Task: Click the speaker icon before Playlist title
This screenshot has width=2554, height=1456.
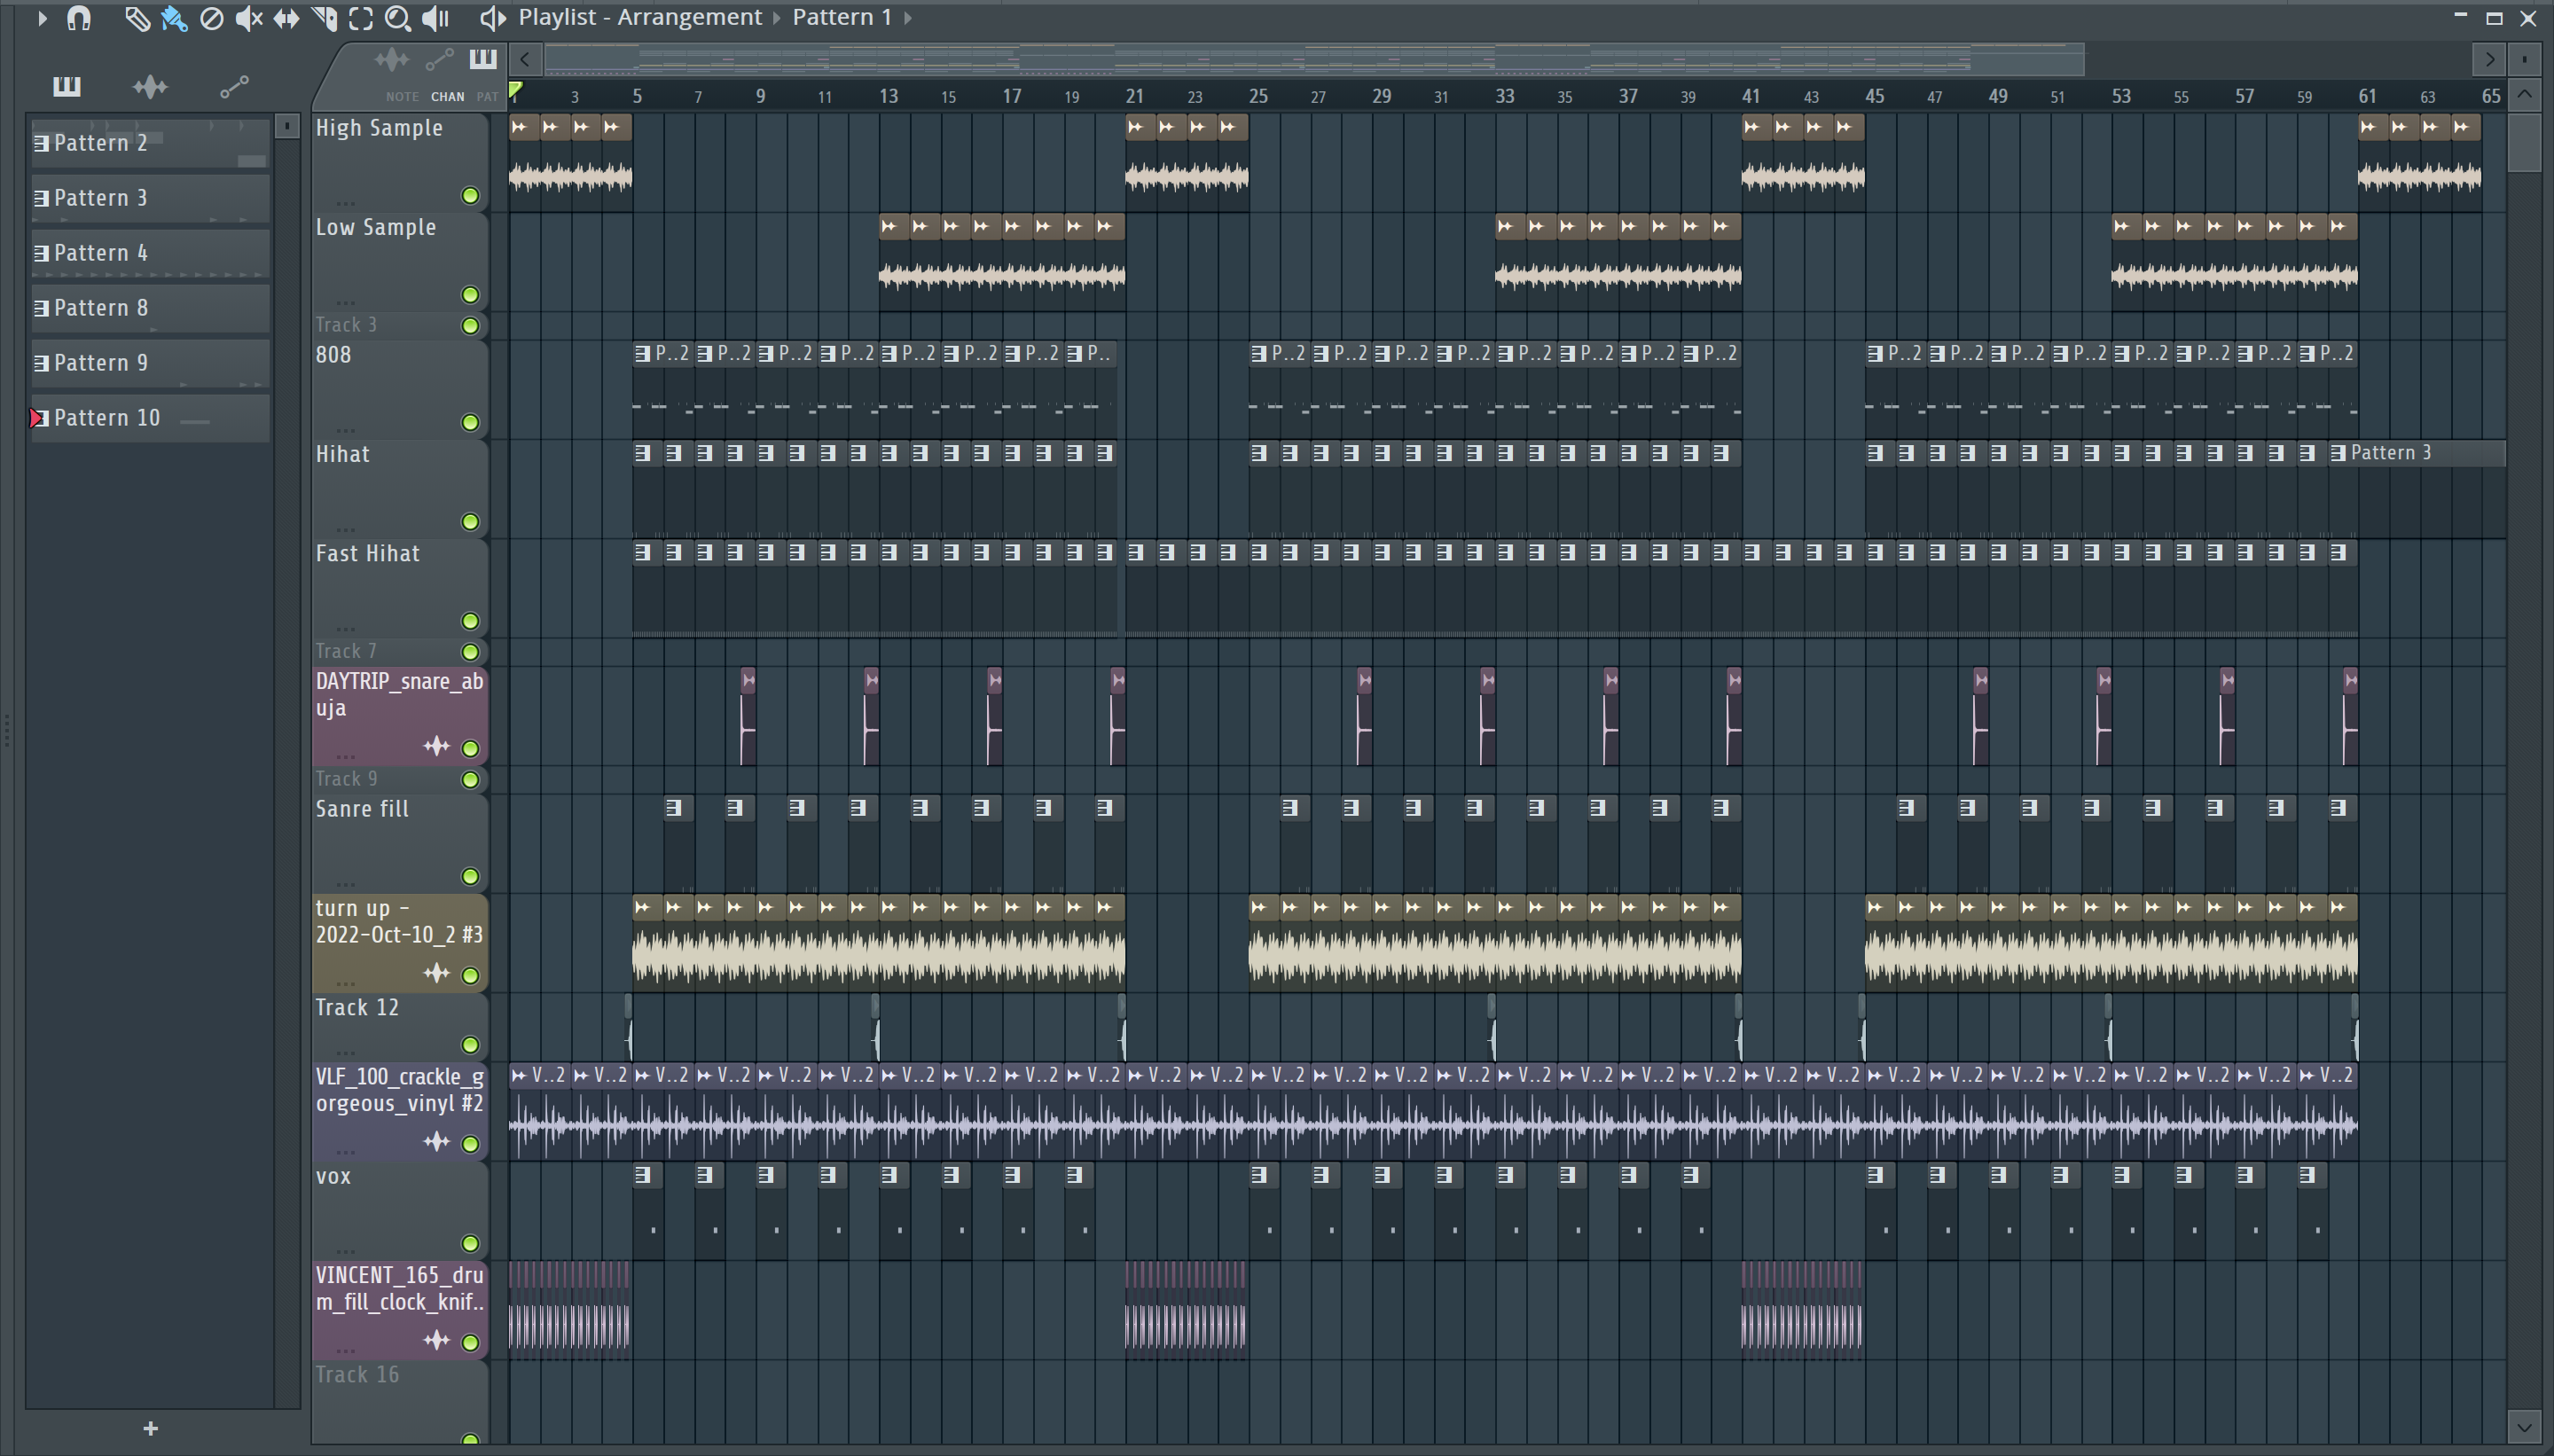Action: coord(492,18)
